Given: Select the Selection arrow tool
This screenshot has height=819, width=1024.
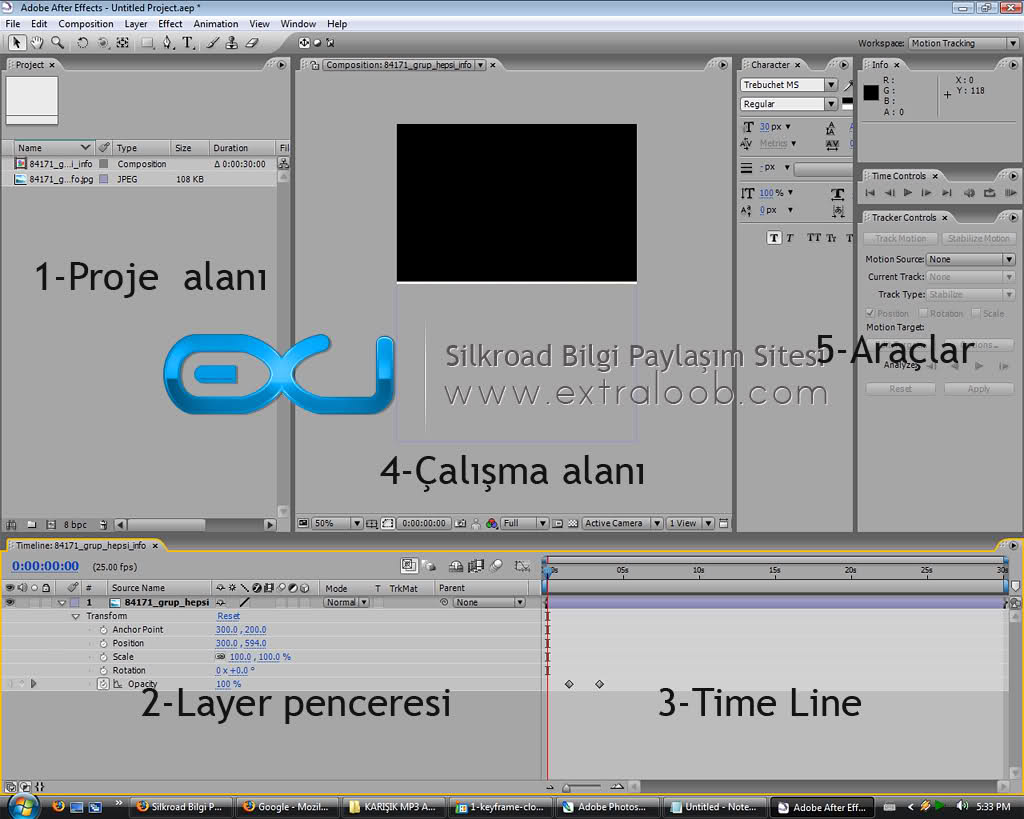Looking at the screenshot, I should 16,43.
